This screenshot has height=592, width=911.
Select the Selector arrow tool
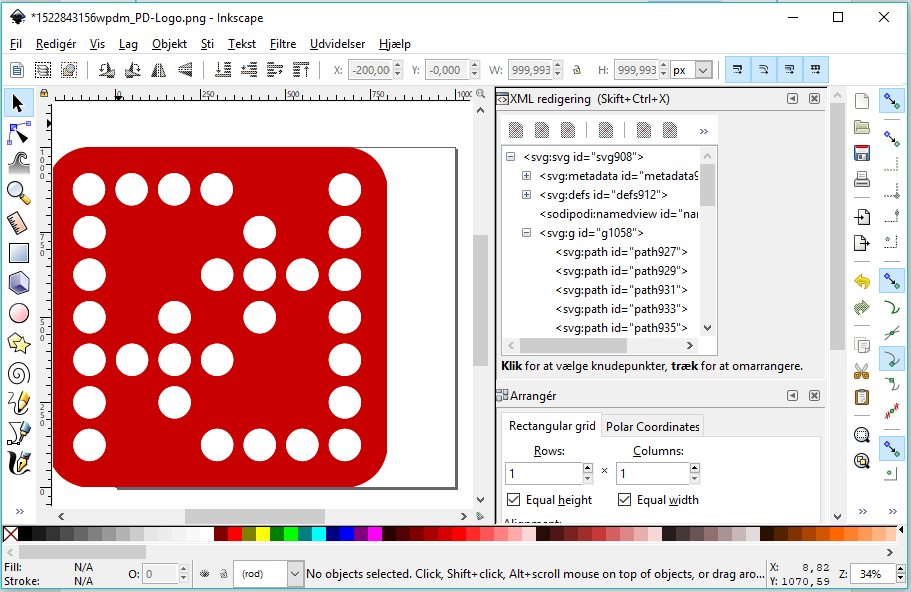click(x=19, y=103)
